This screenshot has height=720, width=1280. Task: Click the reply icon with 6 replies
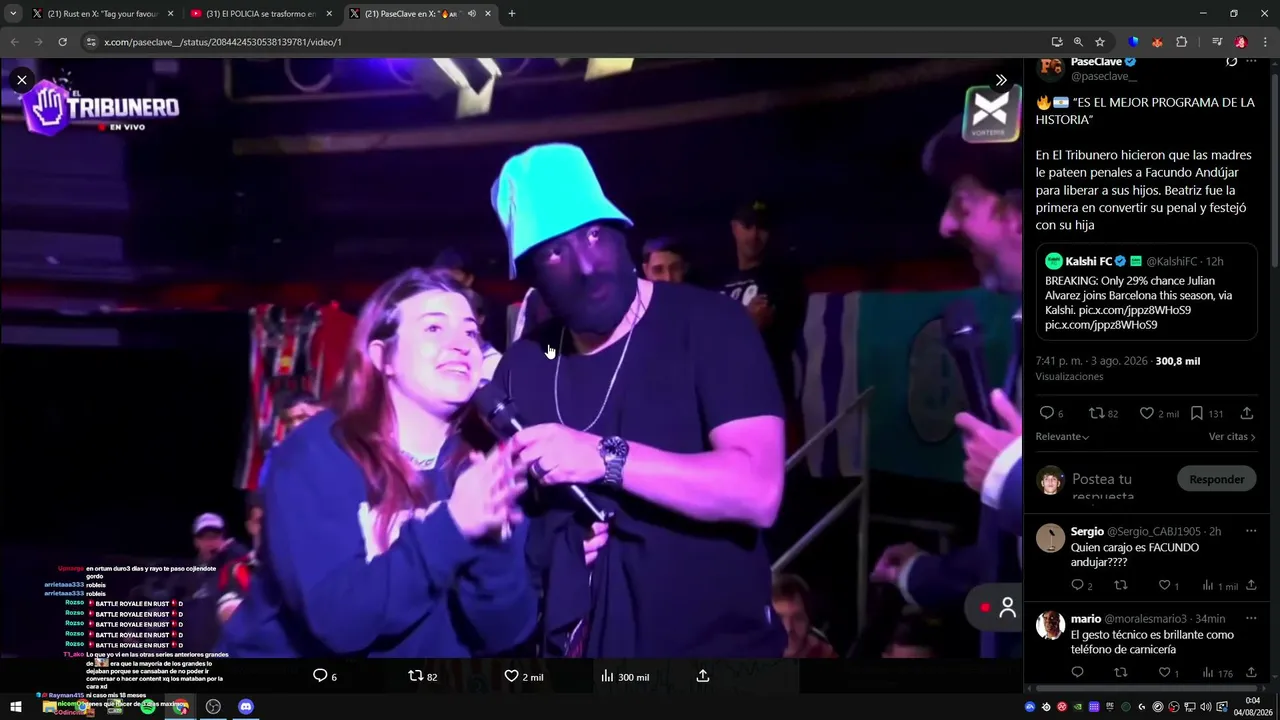[x=1051, y=413]
